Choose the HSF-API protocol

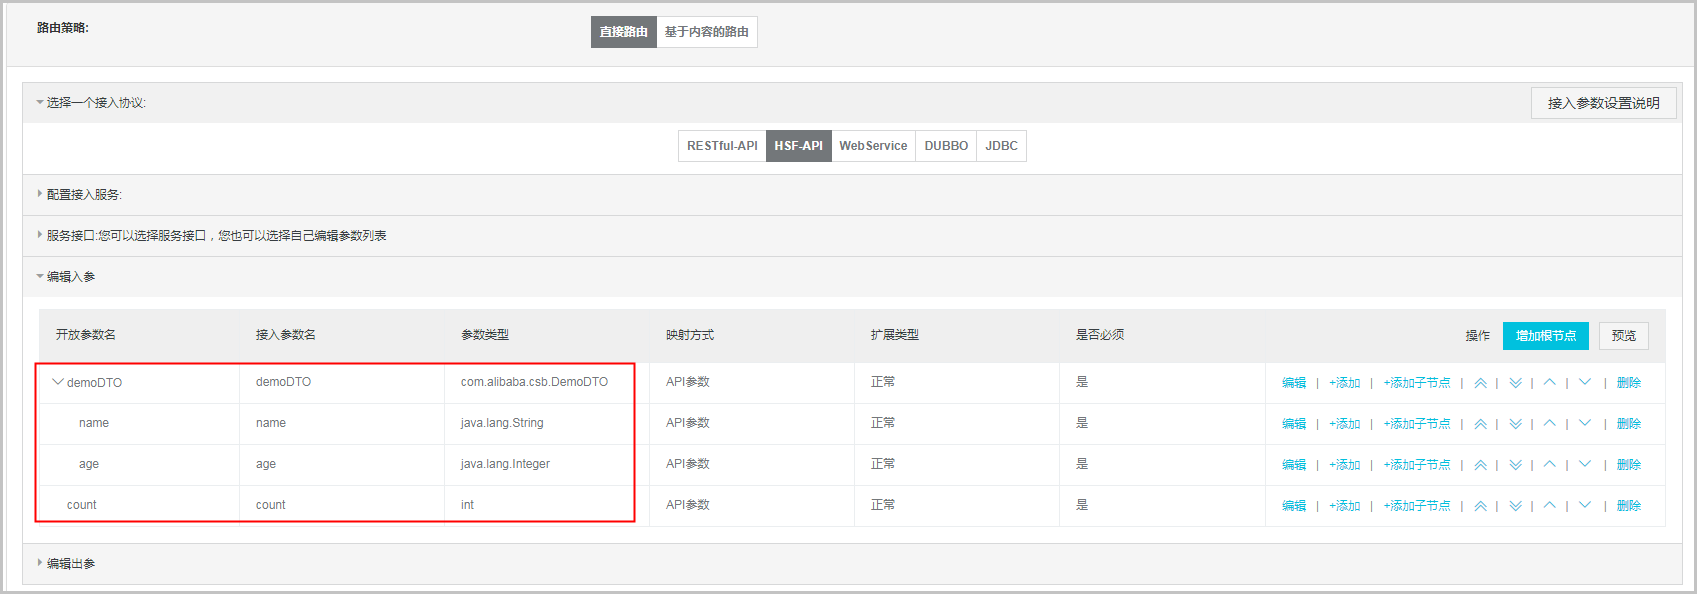pyautogui.click(x=799, y=146)
